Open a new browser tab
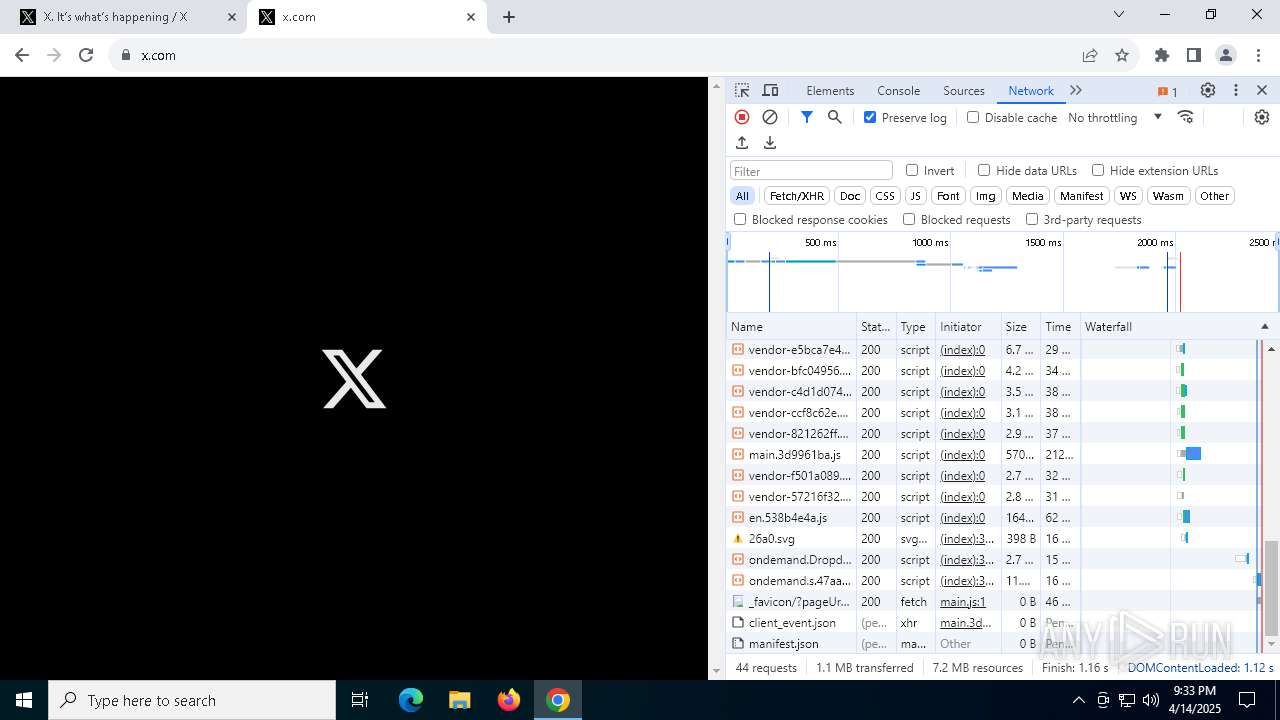This screenshot has width=1280, height=720. click(509, 17)
